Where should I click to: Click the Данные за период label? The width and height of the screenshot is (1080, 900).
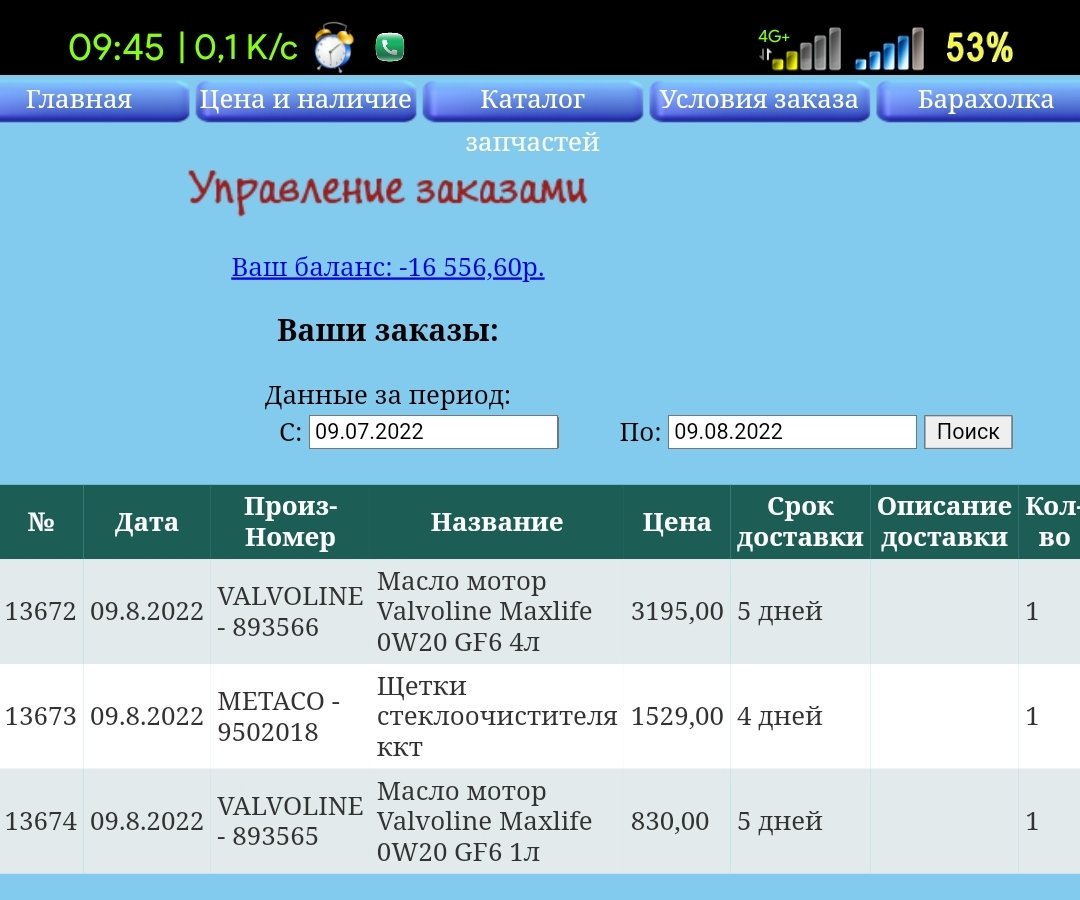388,395
